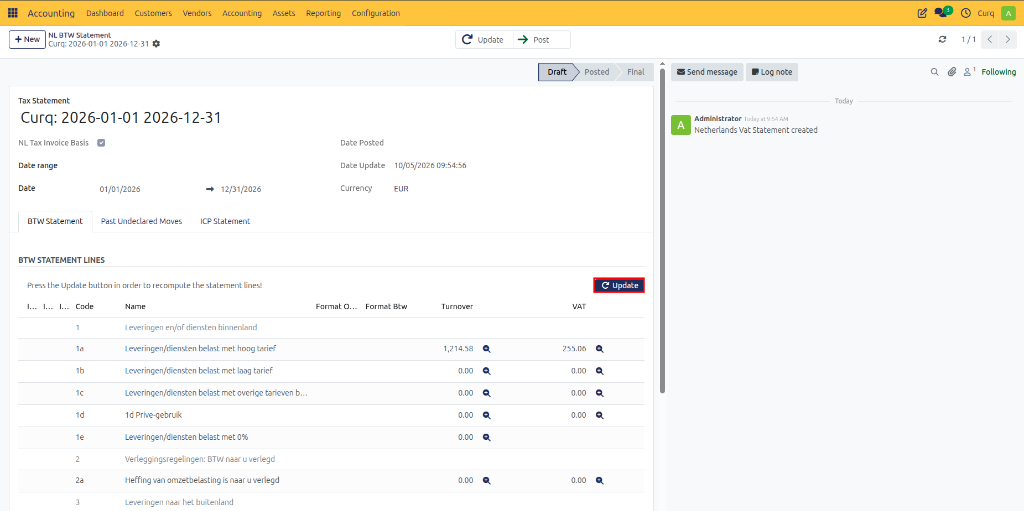Toggle the NL Tax Invoice Basis checkbox
Image resolution: width=1024 pixels, height=511 pixels.
tap(101, 142)
